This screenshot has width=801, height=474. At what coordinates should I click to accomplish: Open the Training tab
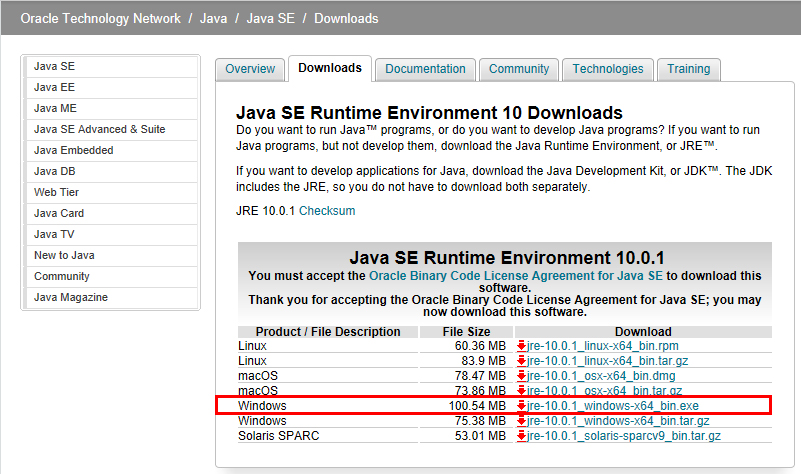click(x=688, y=69)
